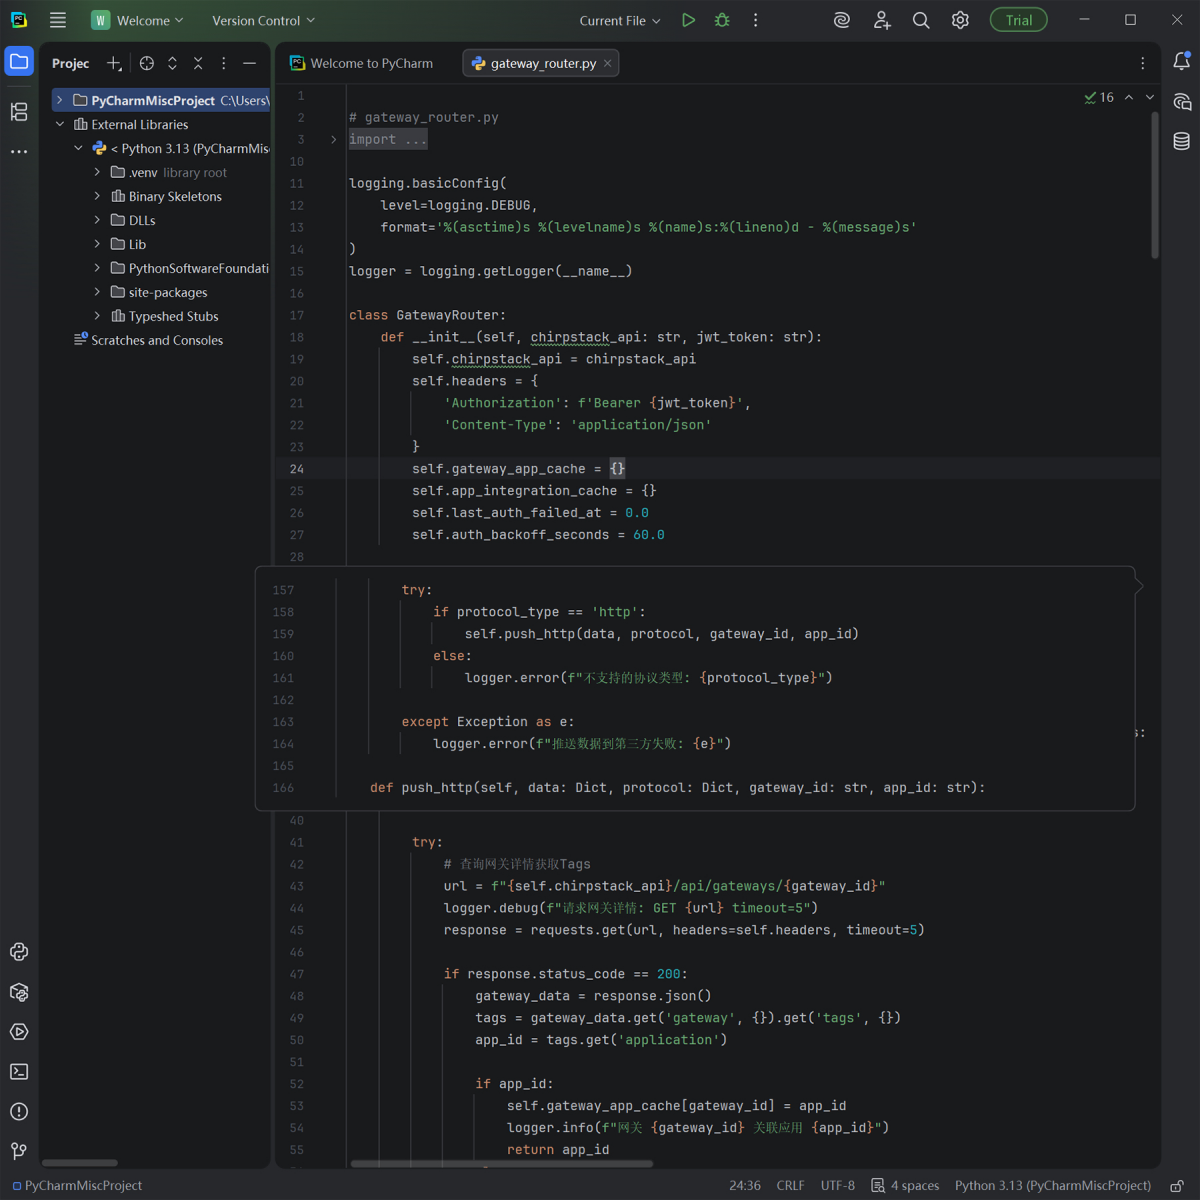Screen dimensions: 1200x1200
Task: Click the editor vertical scrollbar
Action: coord(1155,185)
